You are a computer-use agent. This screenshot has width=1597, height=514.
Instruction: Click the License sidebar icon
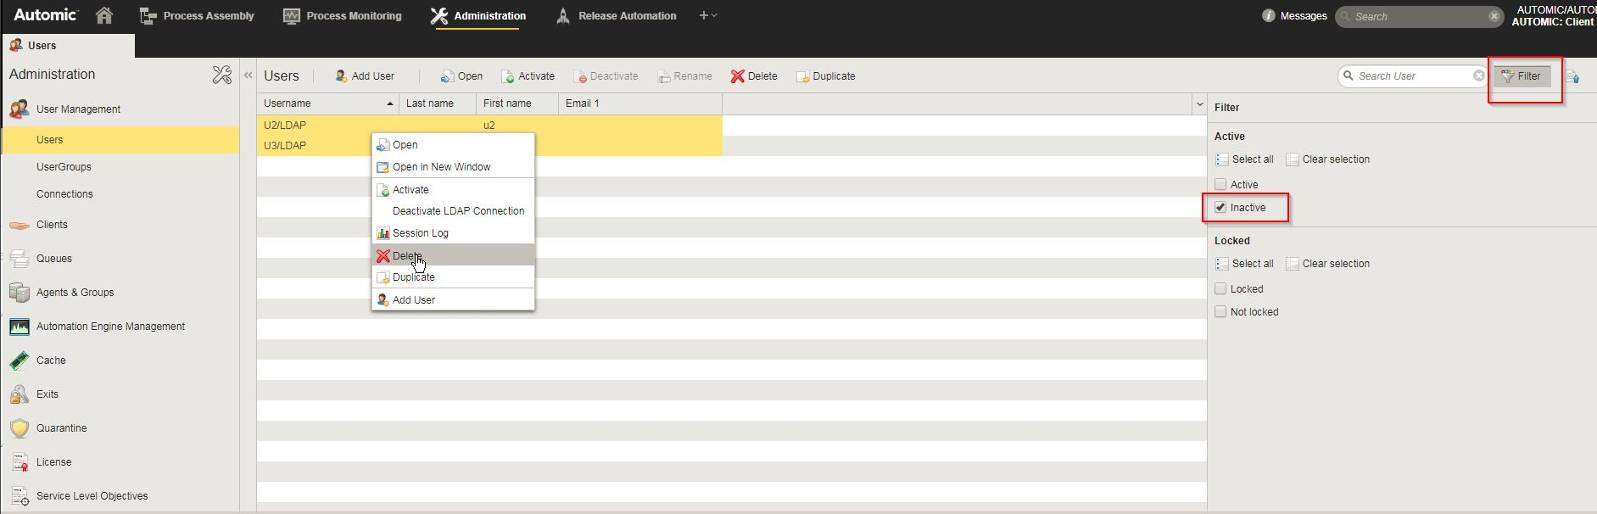[x=19, y=462]
